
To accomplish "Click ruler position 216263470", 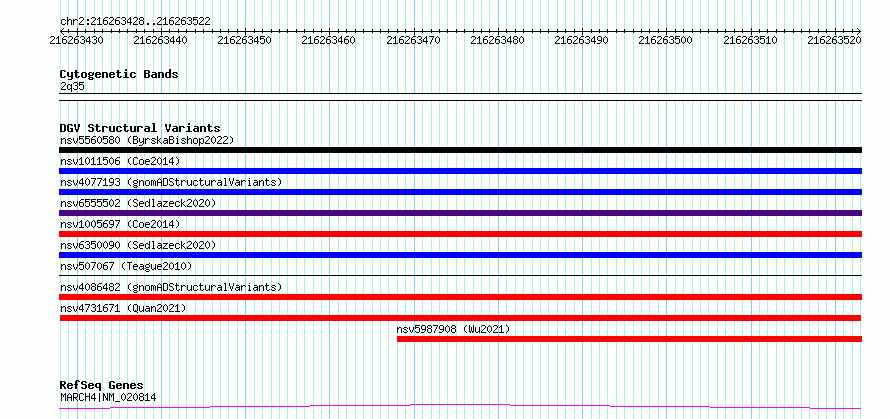I will [413, 40].
